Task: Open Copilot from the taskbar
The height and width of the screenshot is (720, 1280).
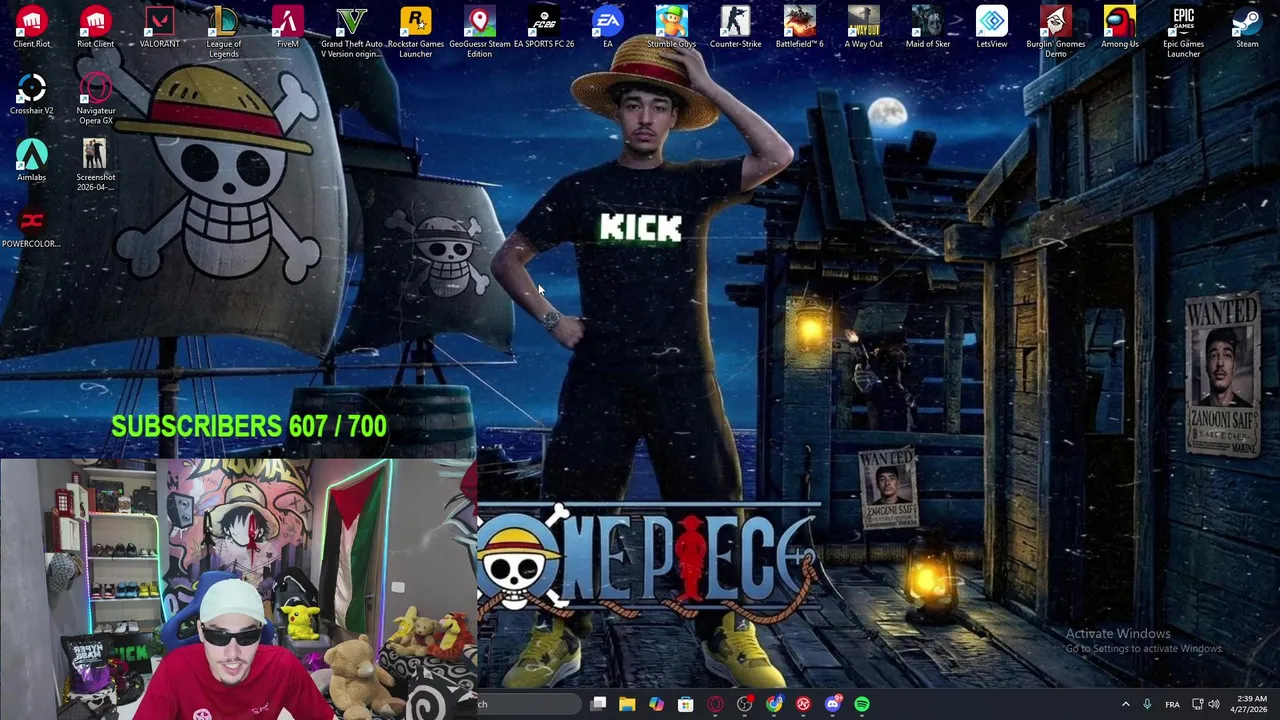Action: [656, 704]
